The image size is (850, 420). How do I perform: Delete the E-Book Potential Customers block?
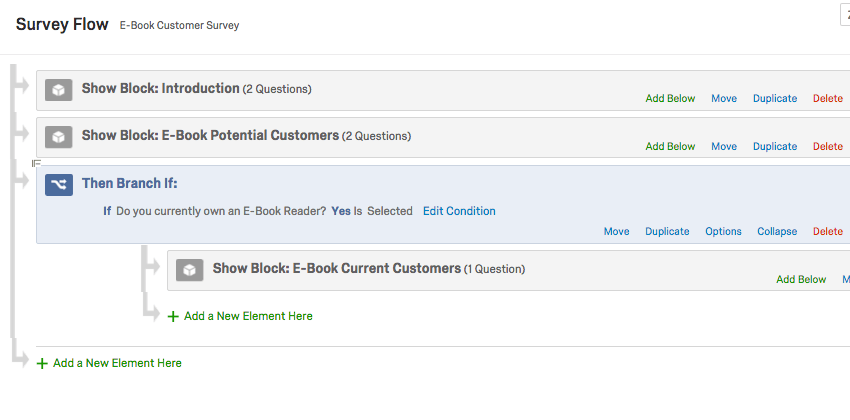click(828, 146)
